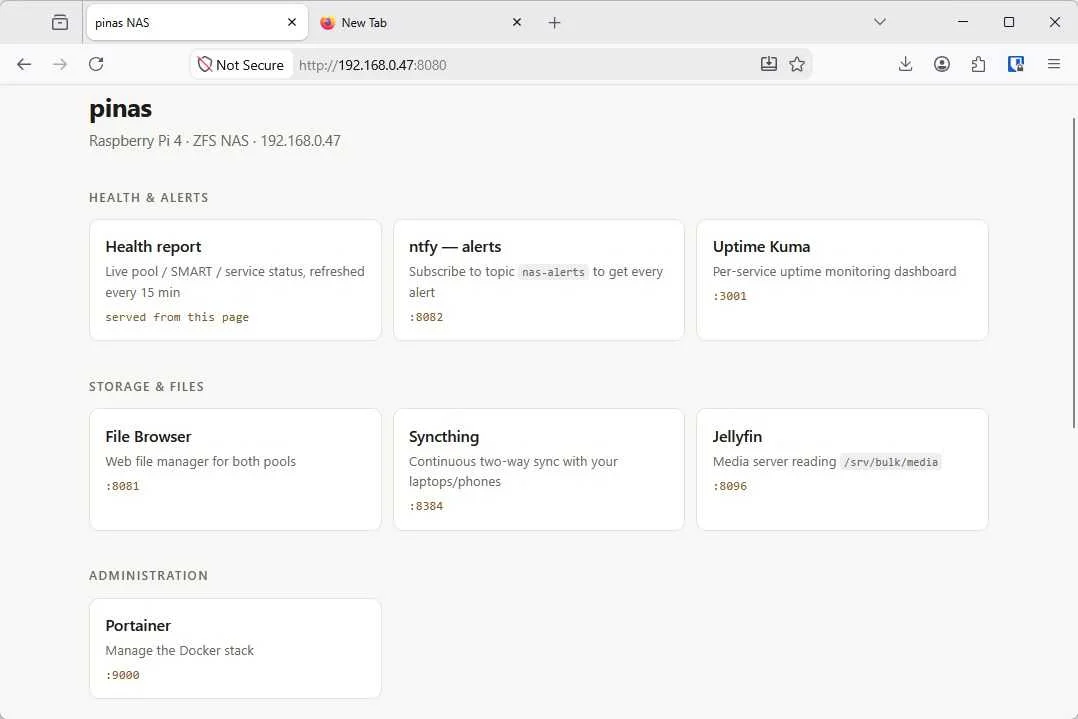Click the HEALTH & ALERTS section heading
The width and height of the screenshot is (1078, 719).
[x=148, y=197]
